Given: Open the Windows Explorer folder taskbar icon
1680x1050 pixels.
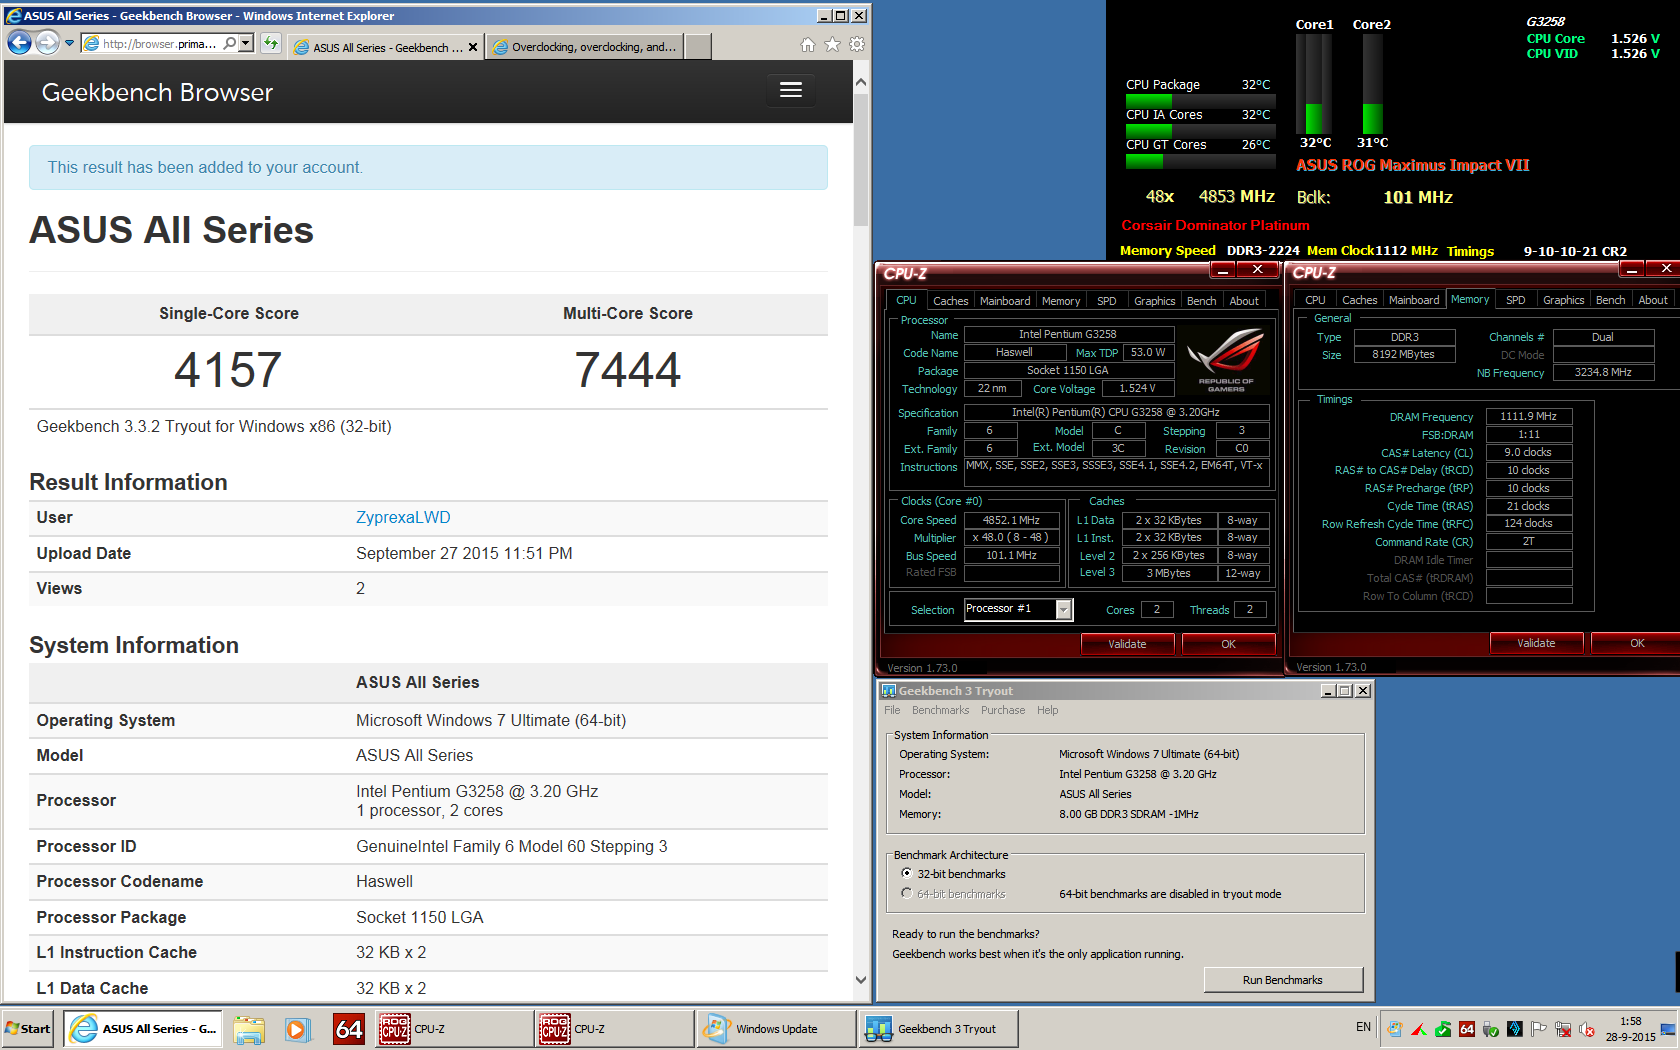Looking at the screenshot, I should [x=249, y=1029].
